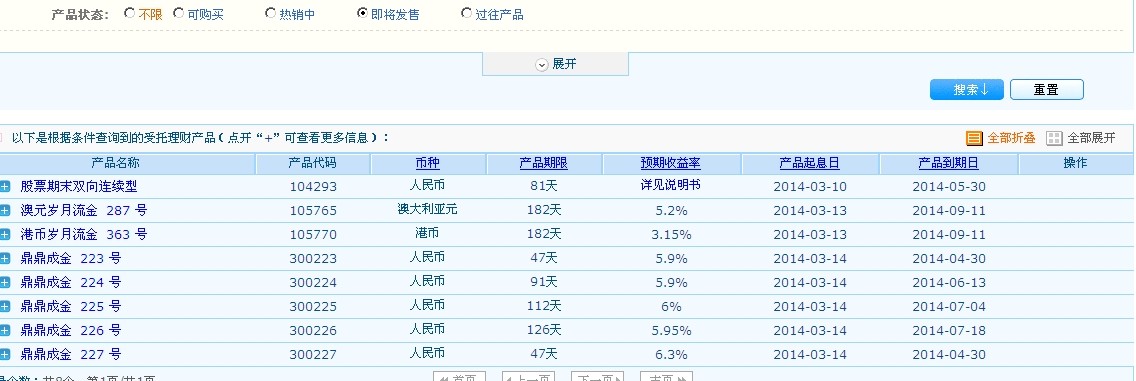
Task: Click the 全部展开 expand-all grid icon
Action: 1054,138
